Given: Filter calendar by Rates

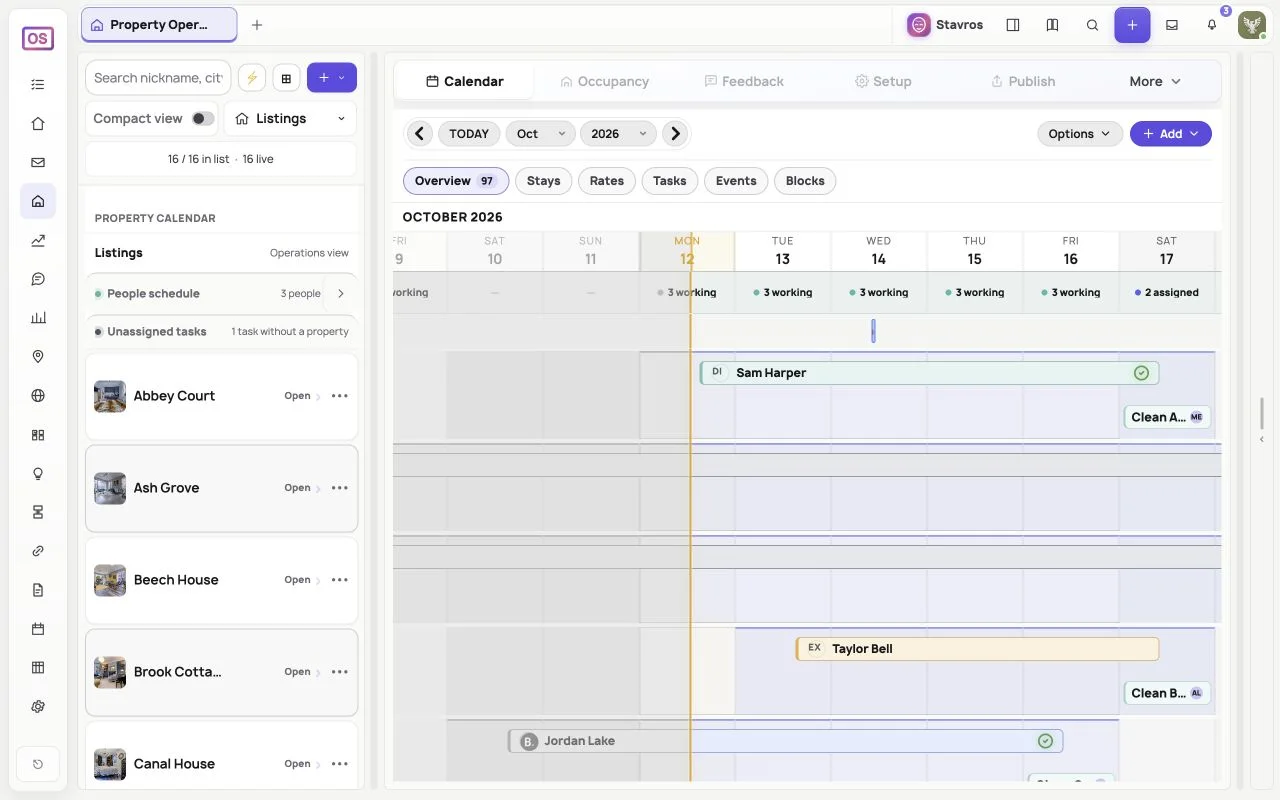Looking at the screenshot, I should point(607,181).
